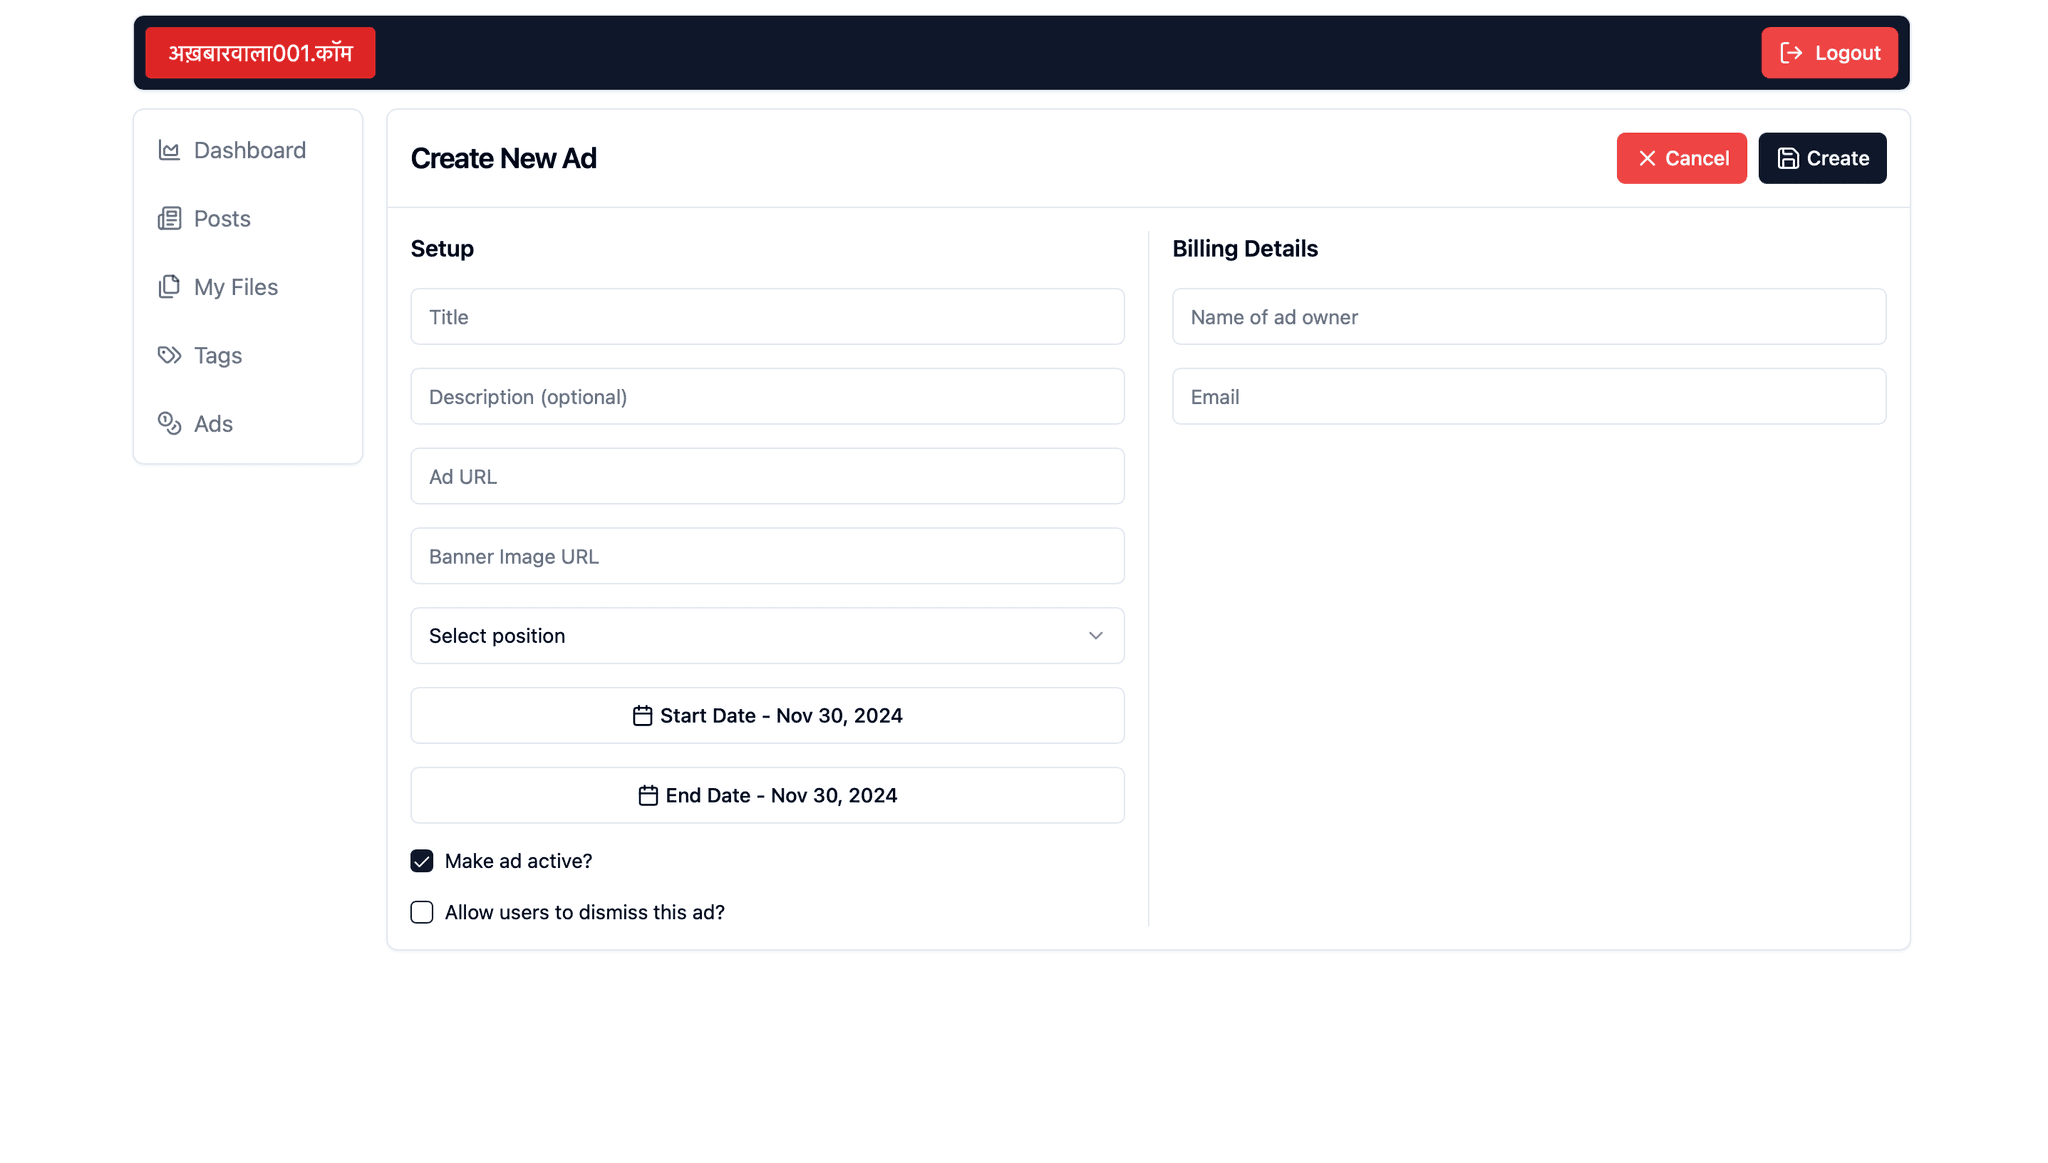Screen dimensions: 2048x1163
Task: Click the calendar icon beside End Date
Action: pyautogui.click(x=648, y=796)
